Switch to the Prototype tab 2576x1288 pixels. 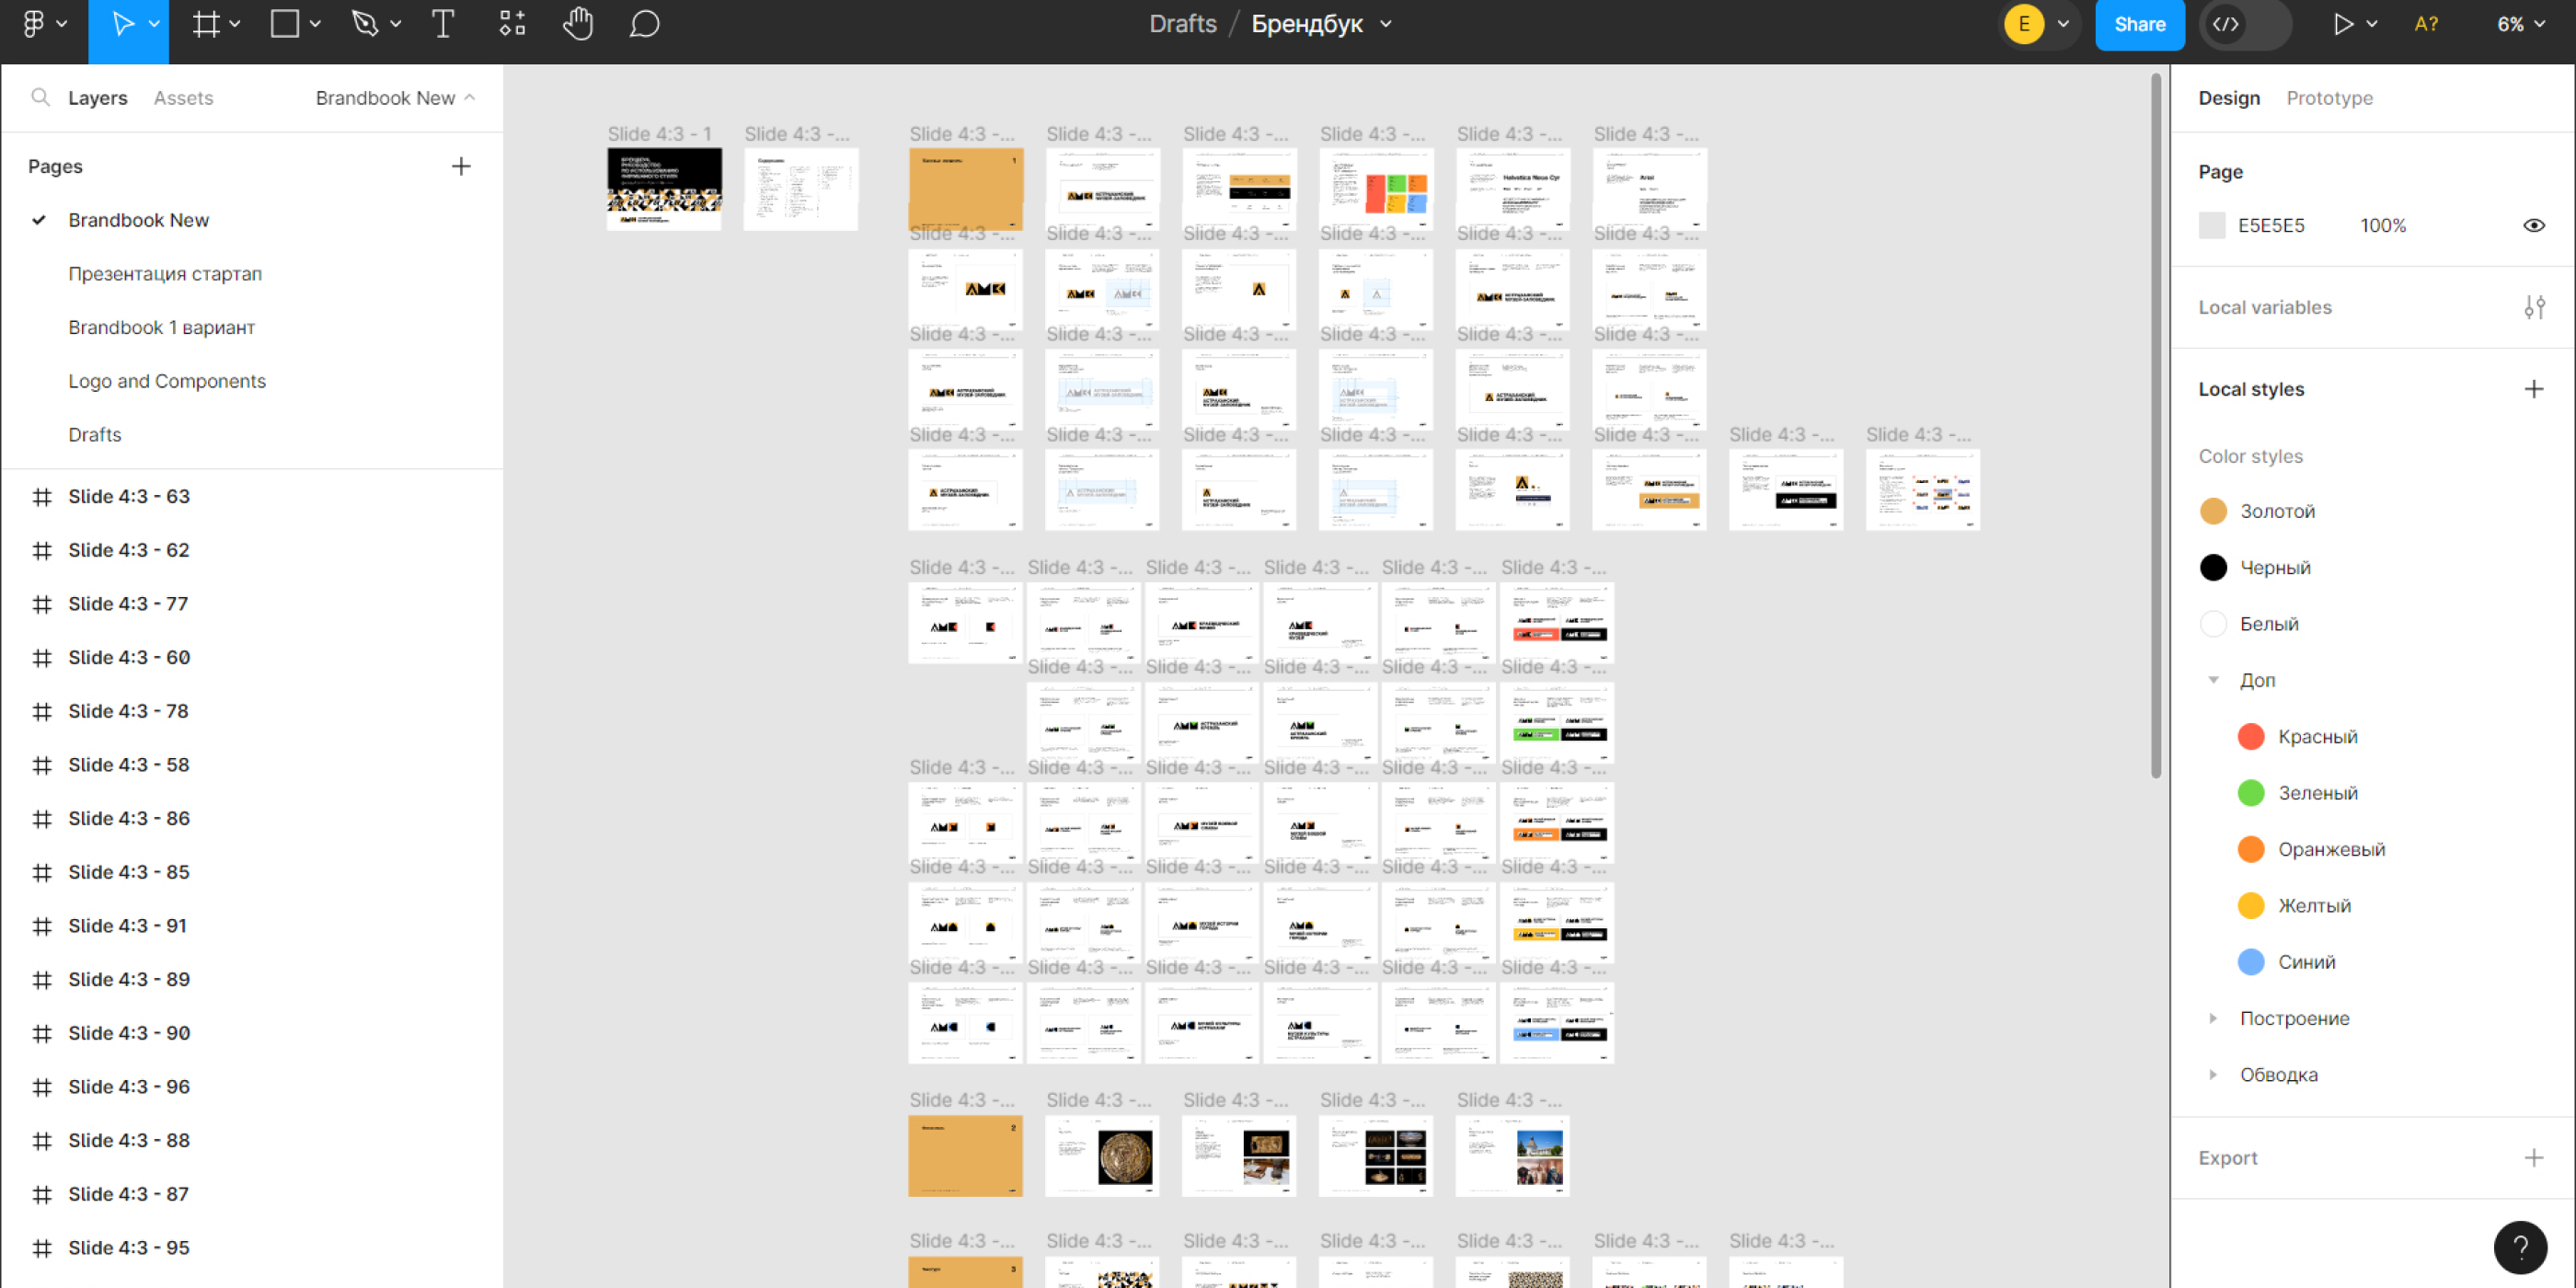tap(2328, 98)
